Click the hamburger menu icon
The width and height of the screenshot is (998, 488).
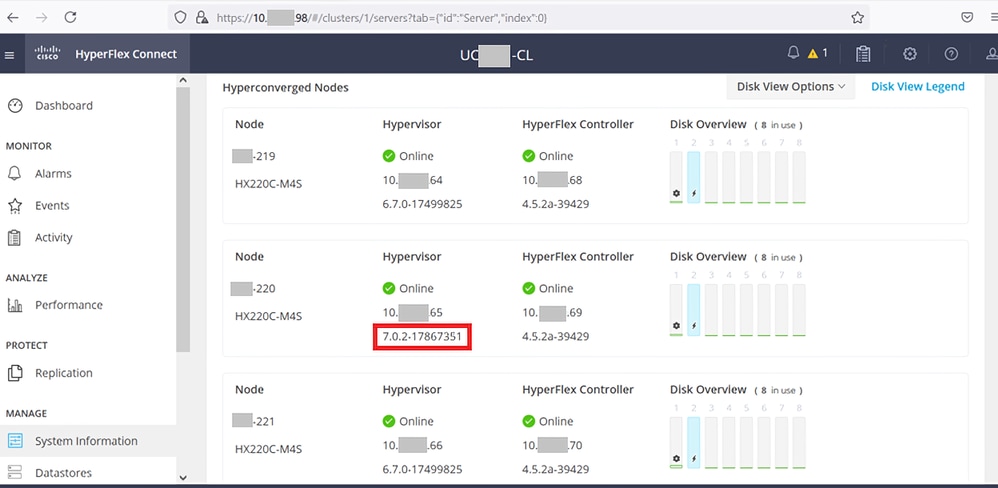coord(10,54)
